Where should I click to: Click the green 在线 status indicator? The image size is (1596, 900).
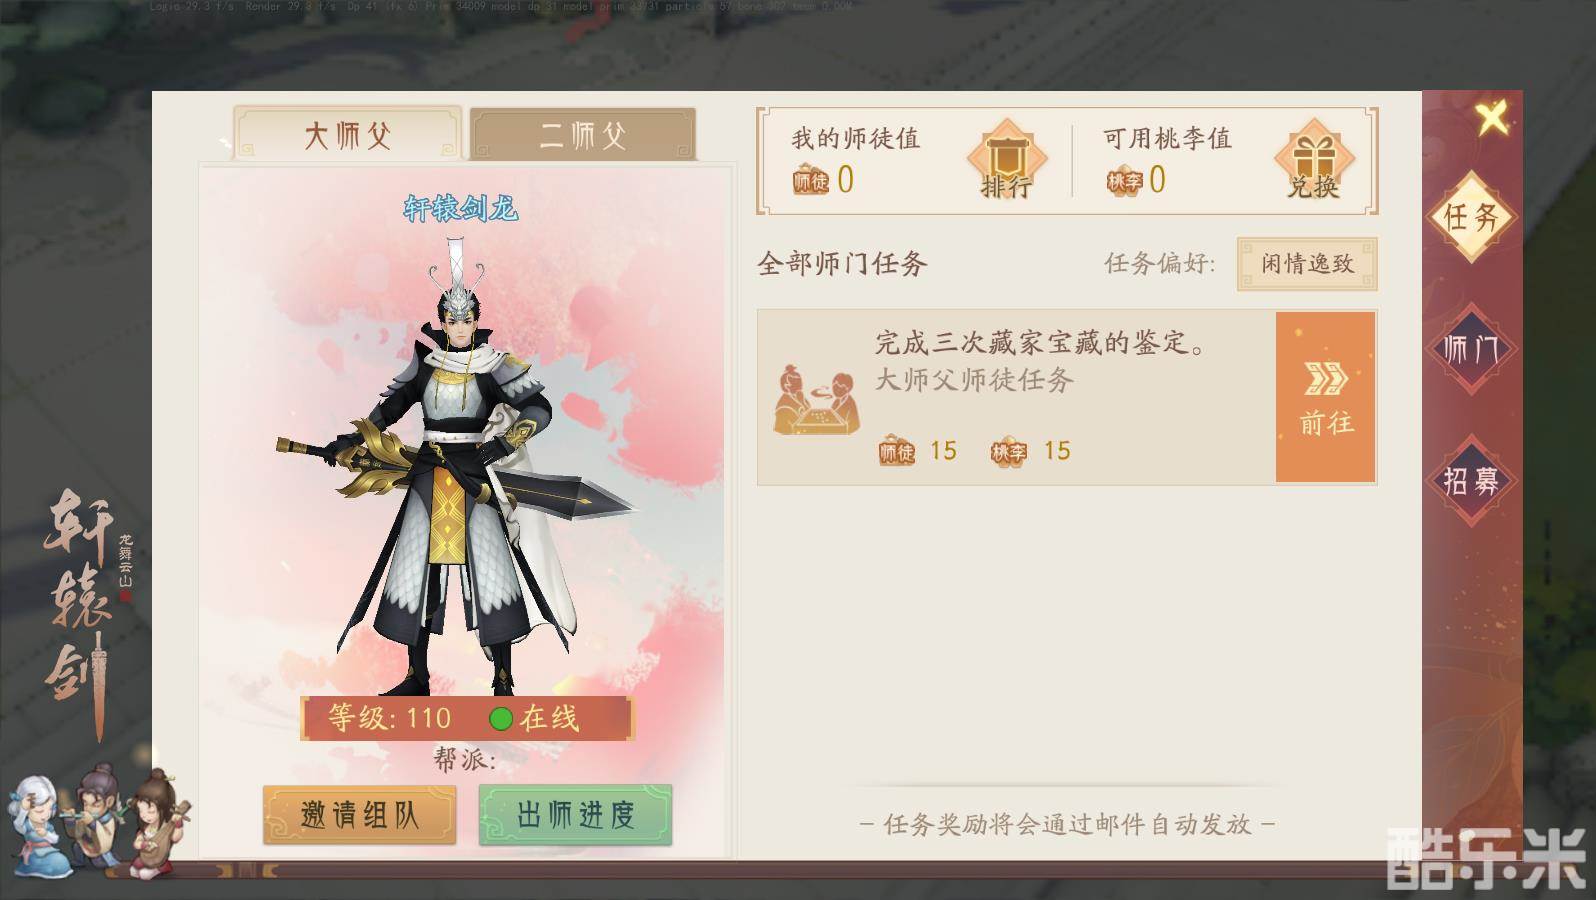pos(501,718)
